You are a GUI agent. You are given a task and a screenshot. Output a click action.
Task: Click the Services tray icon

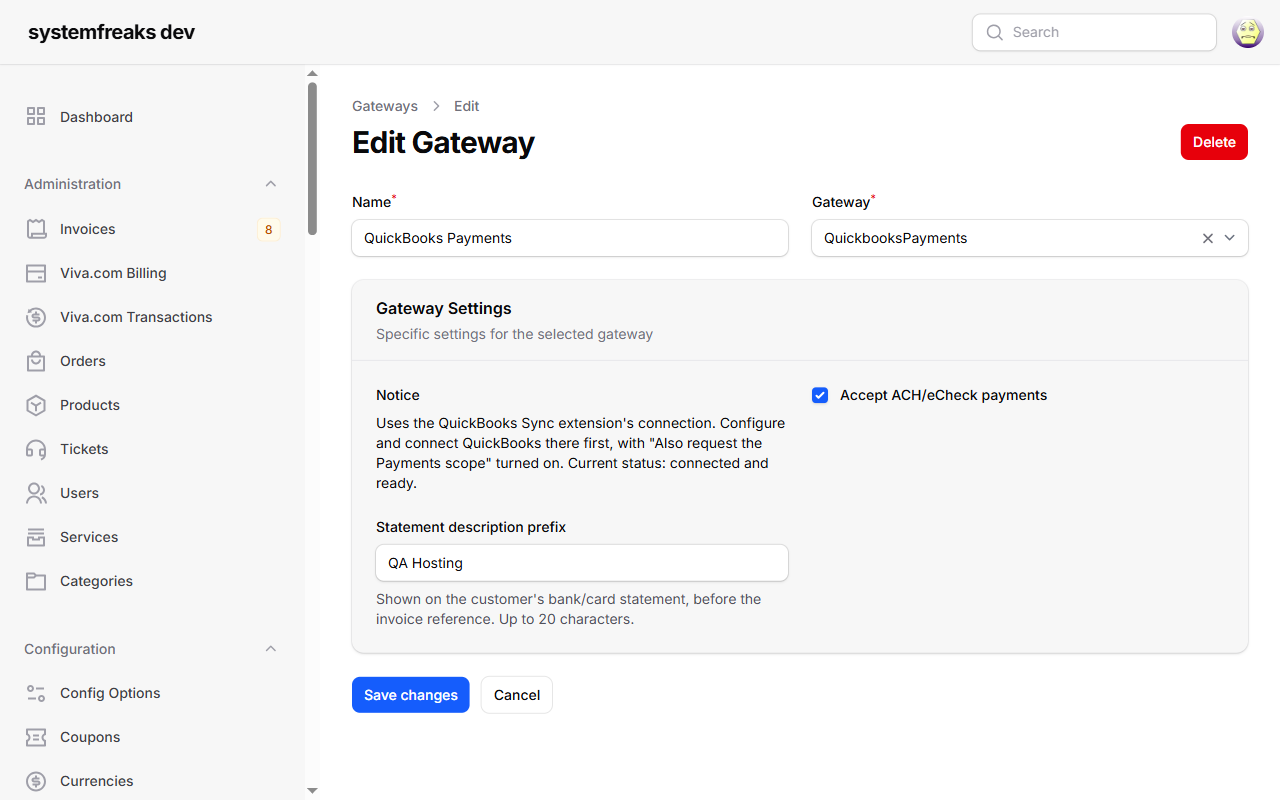coord(36,537)
